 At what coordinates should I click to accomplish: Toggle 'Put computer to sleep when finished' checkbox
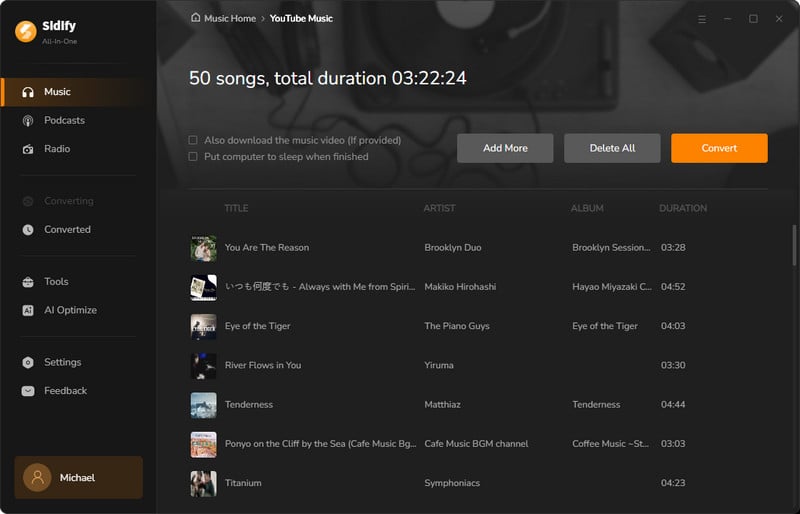point(193,156)
